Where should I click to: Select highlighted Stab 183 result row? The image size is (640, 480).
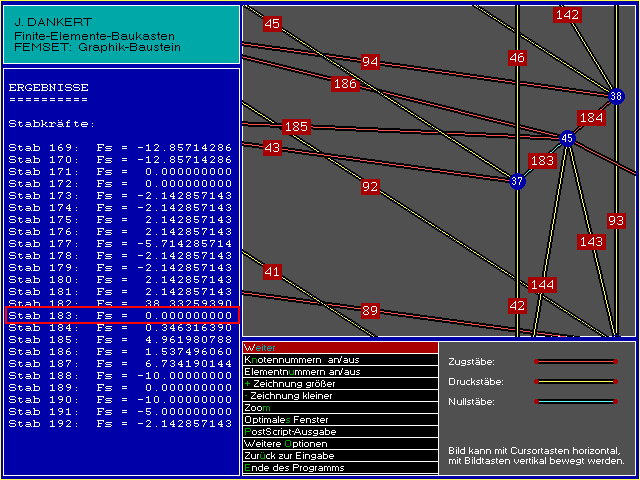pyautogui.click(x=121, y=316)
